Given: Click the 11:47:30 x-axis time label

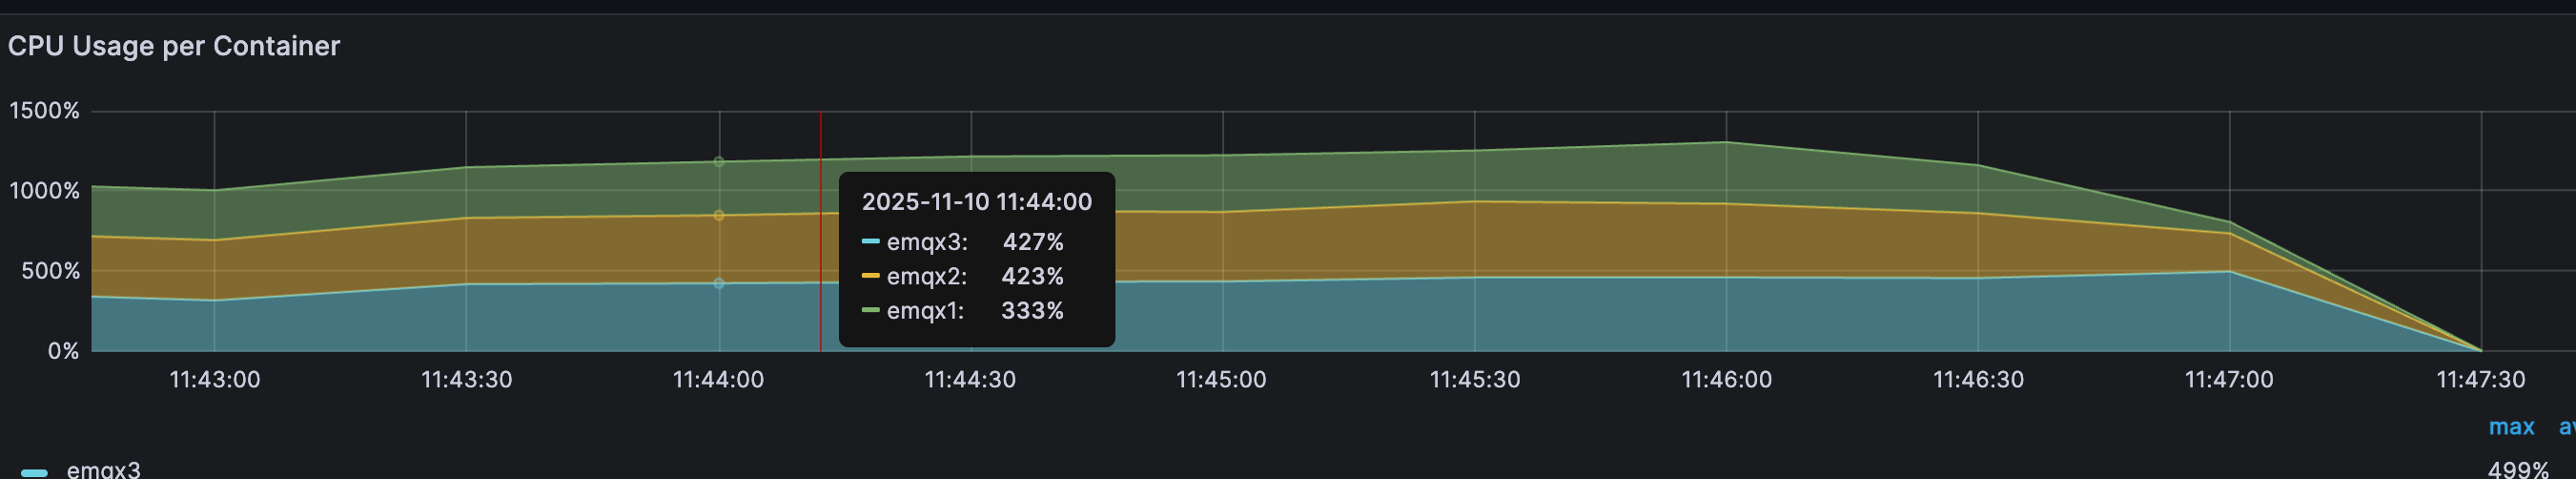Looking at the screenshot, I should point(2480,380).
